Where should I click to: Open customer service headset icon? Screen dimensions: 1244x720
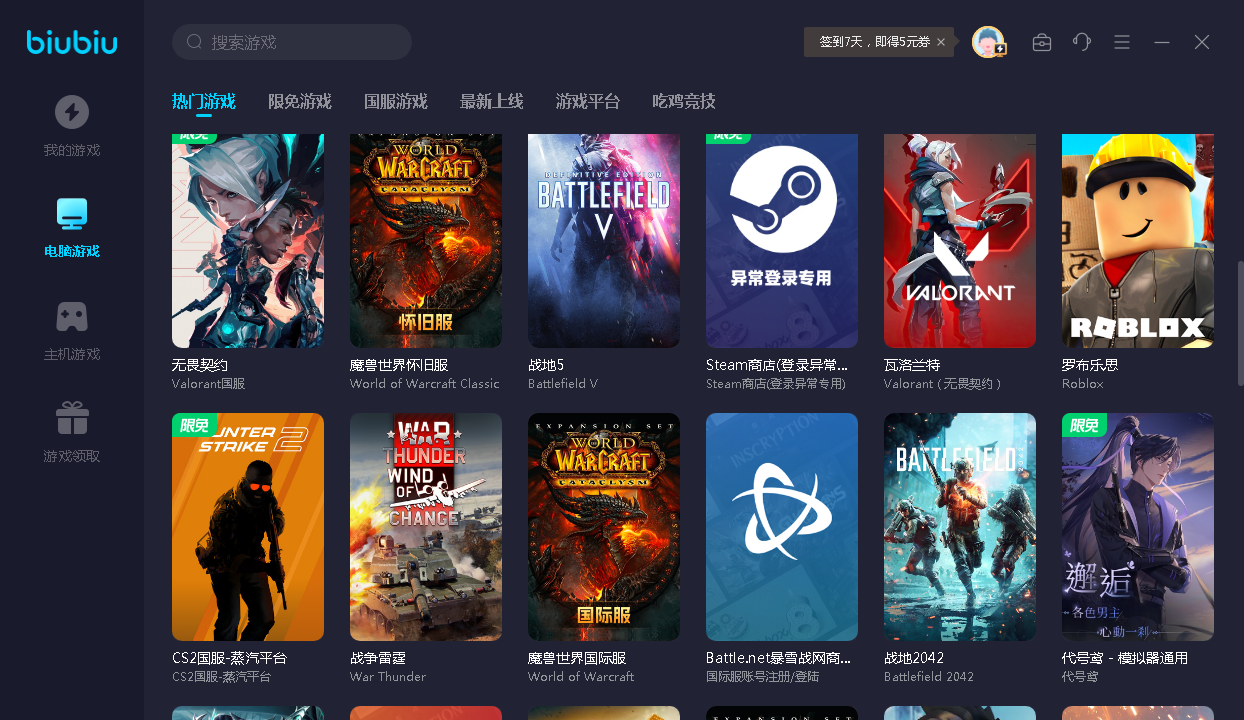pyautogui.click(x=1082, y=42)
